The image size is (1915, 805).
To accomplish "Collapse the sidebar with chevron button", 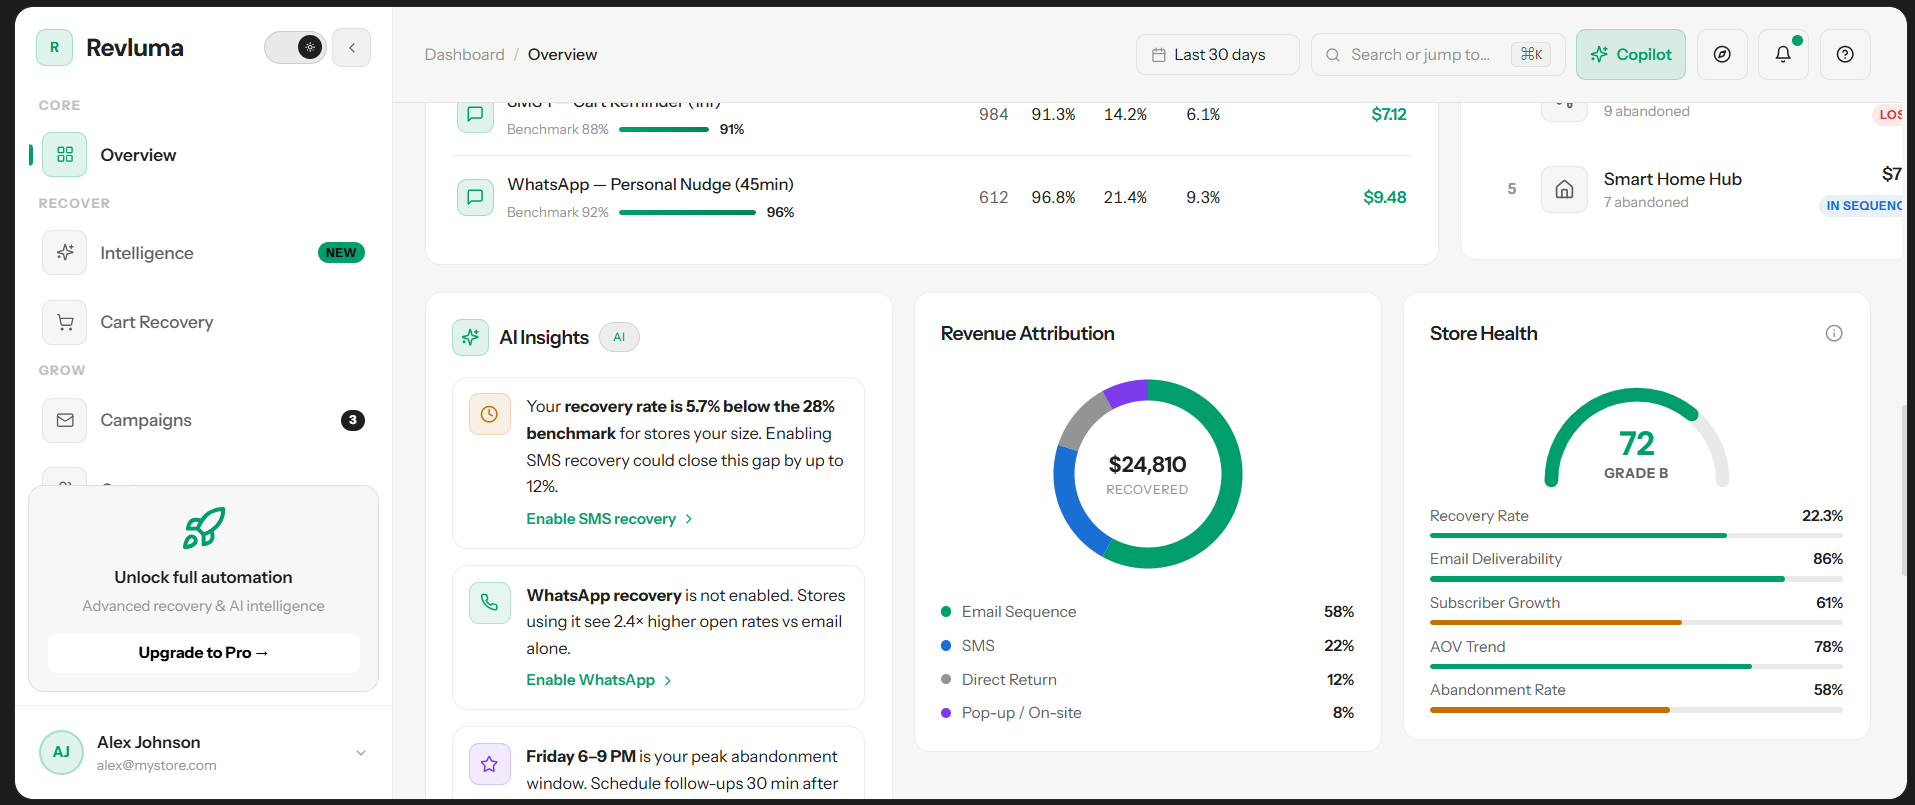I will point(352,47).
